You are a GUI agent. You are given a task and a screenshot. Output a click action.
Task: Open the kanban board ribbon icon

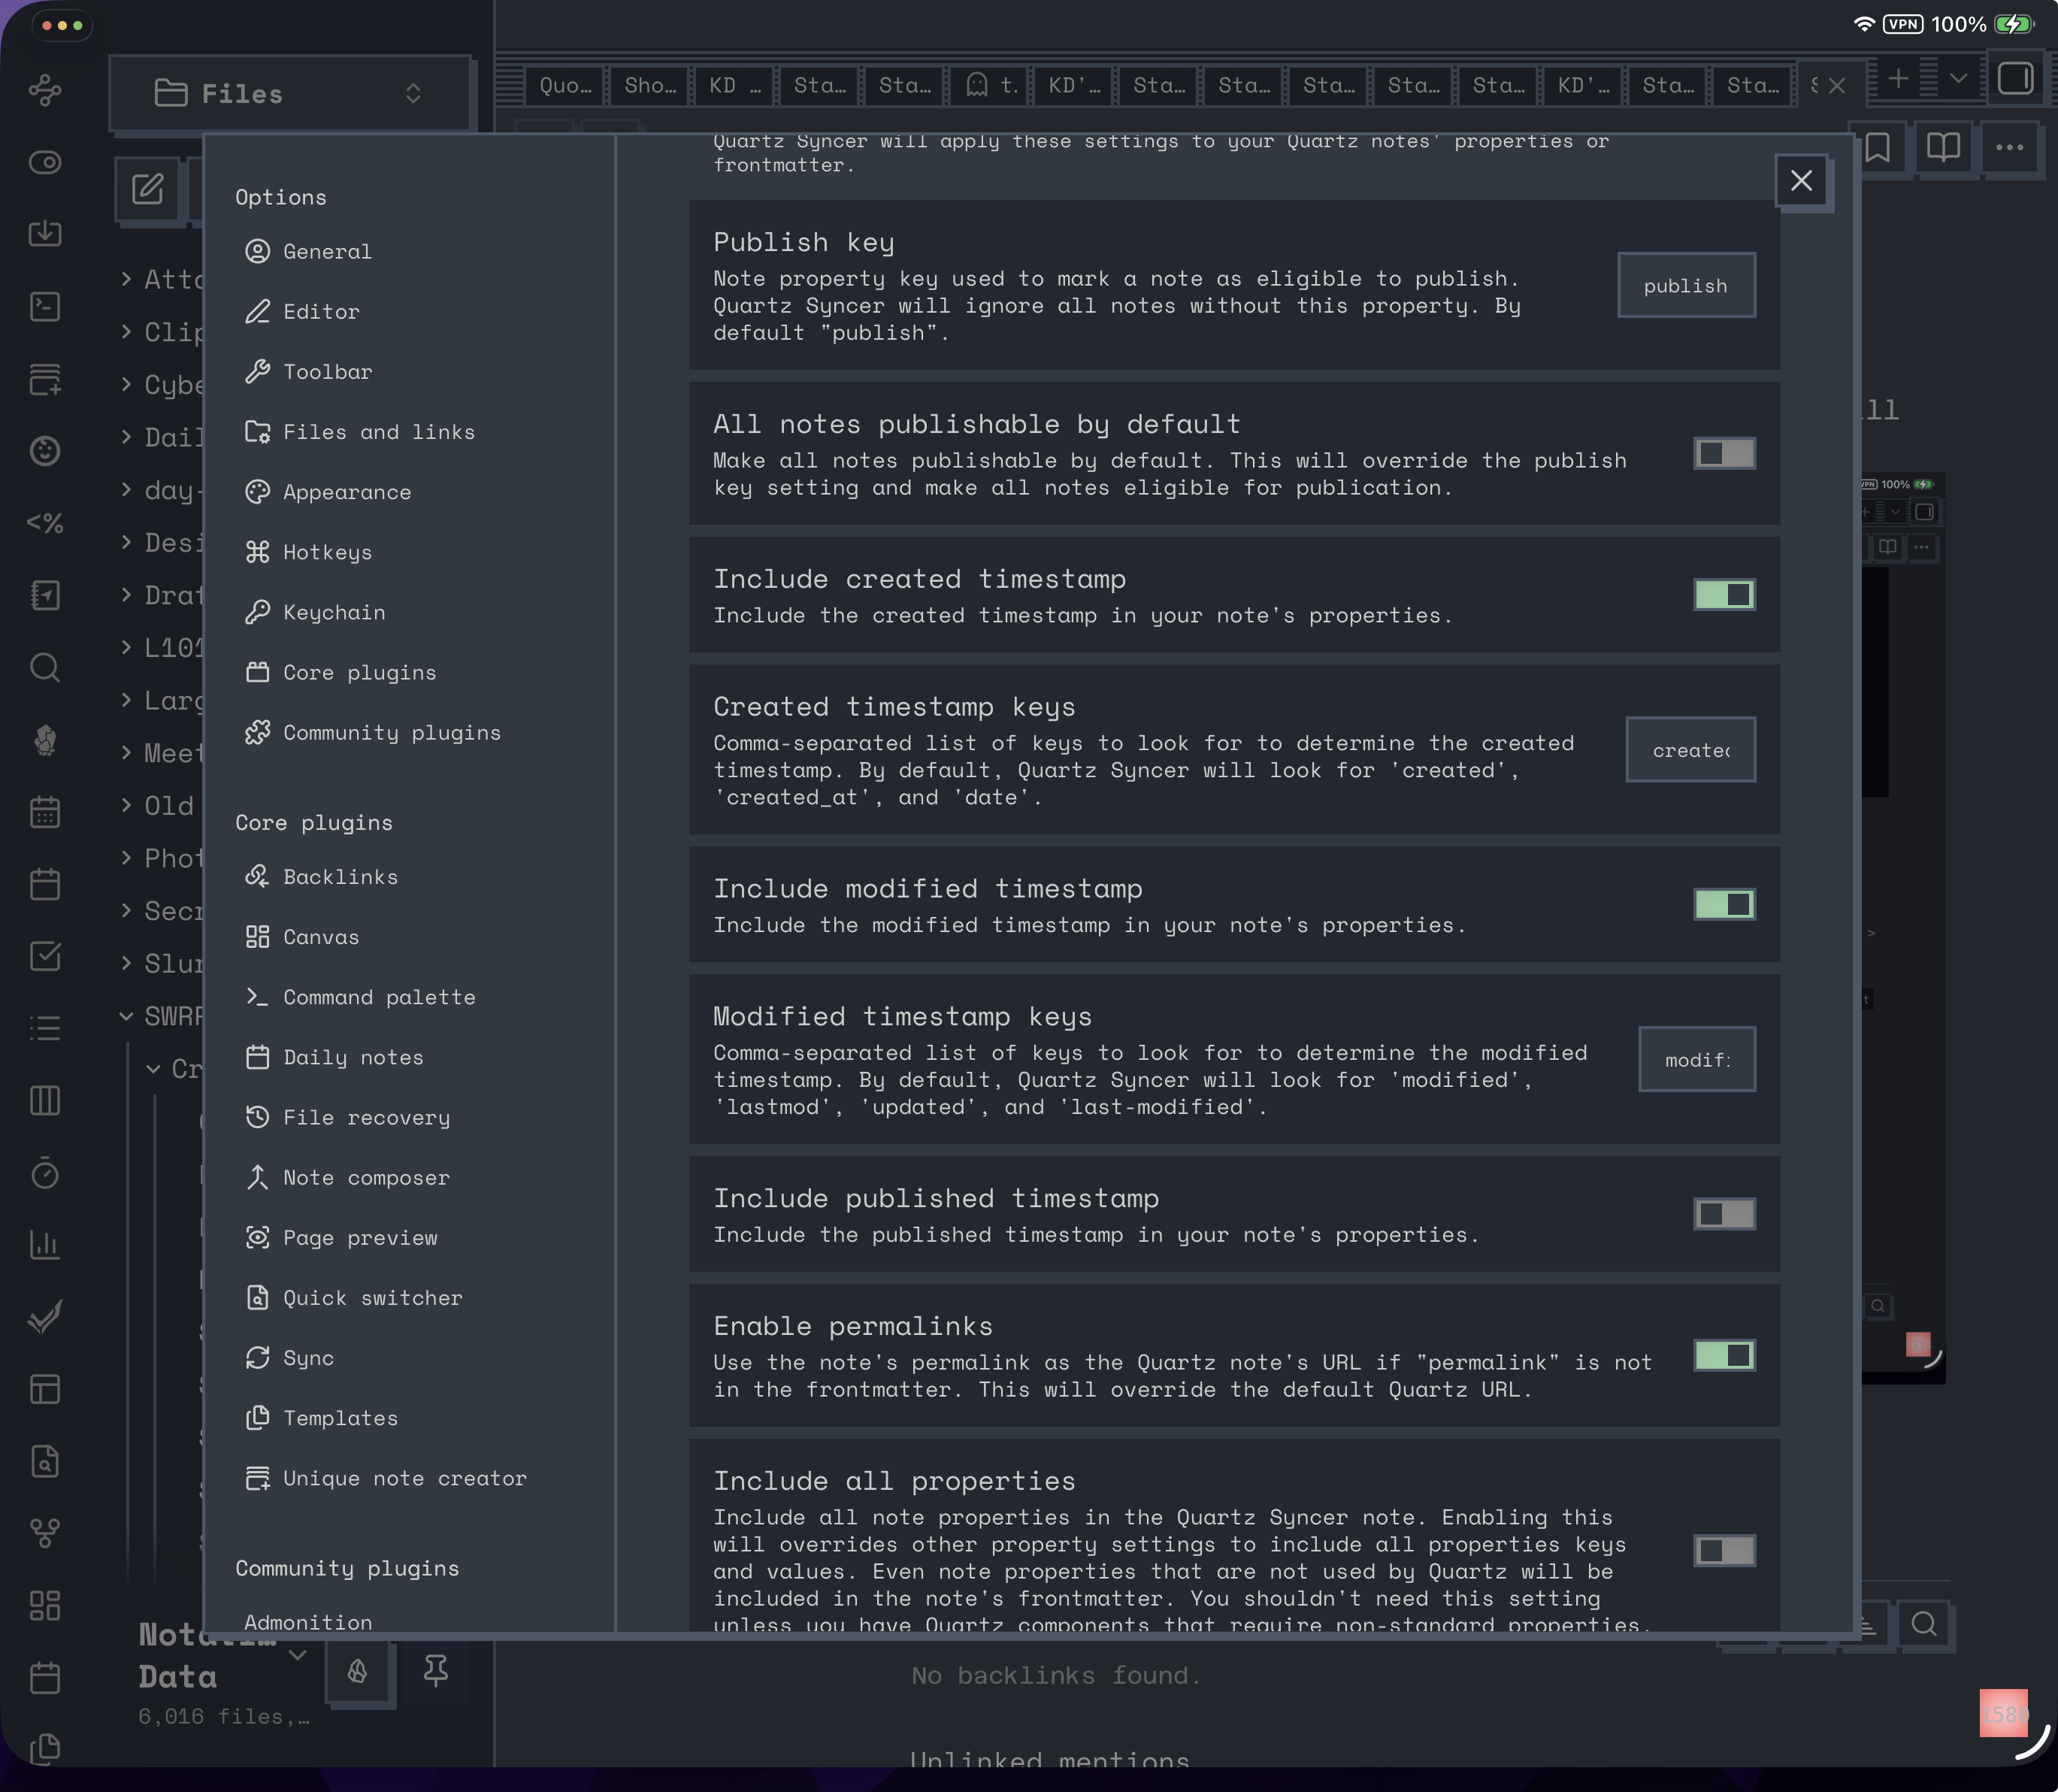[x=45, y=1101]
